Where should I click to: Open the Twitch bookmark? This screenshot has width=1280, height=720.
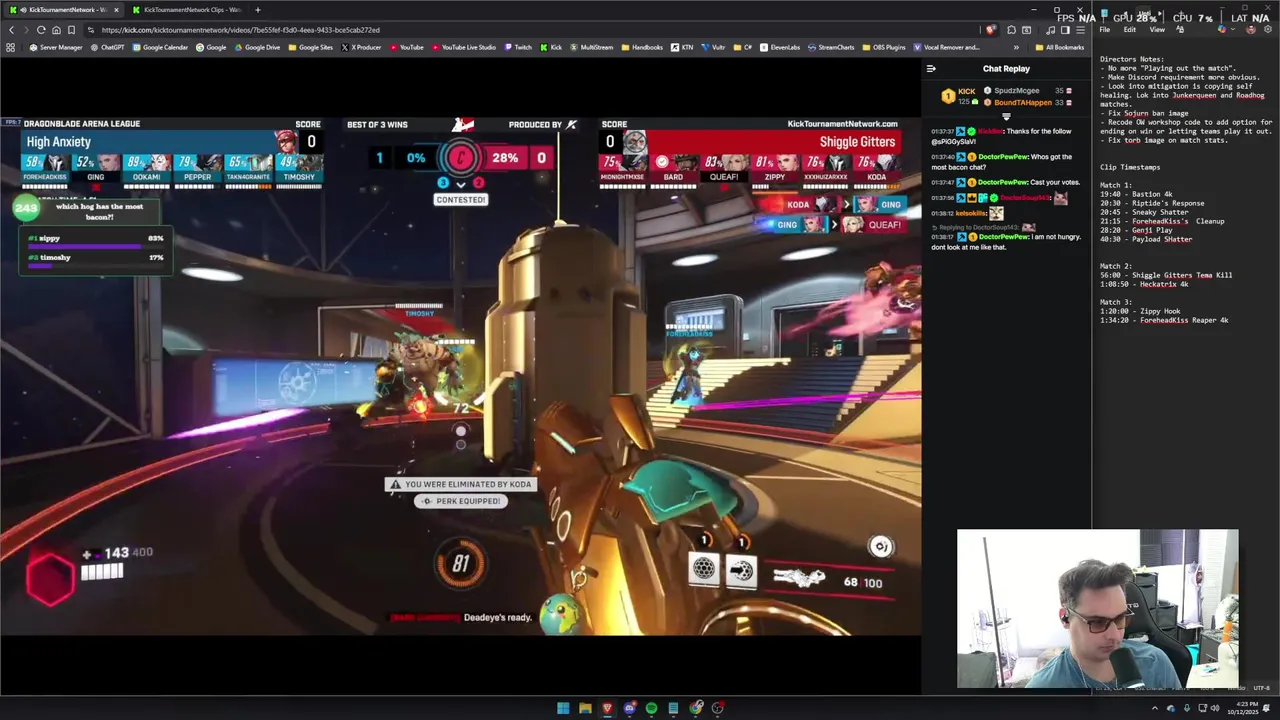point(518,47)
